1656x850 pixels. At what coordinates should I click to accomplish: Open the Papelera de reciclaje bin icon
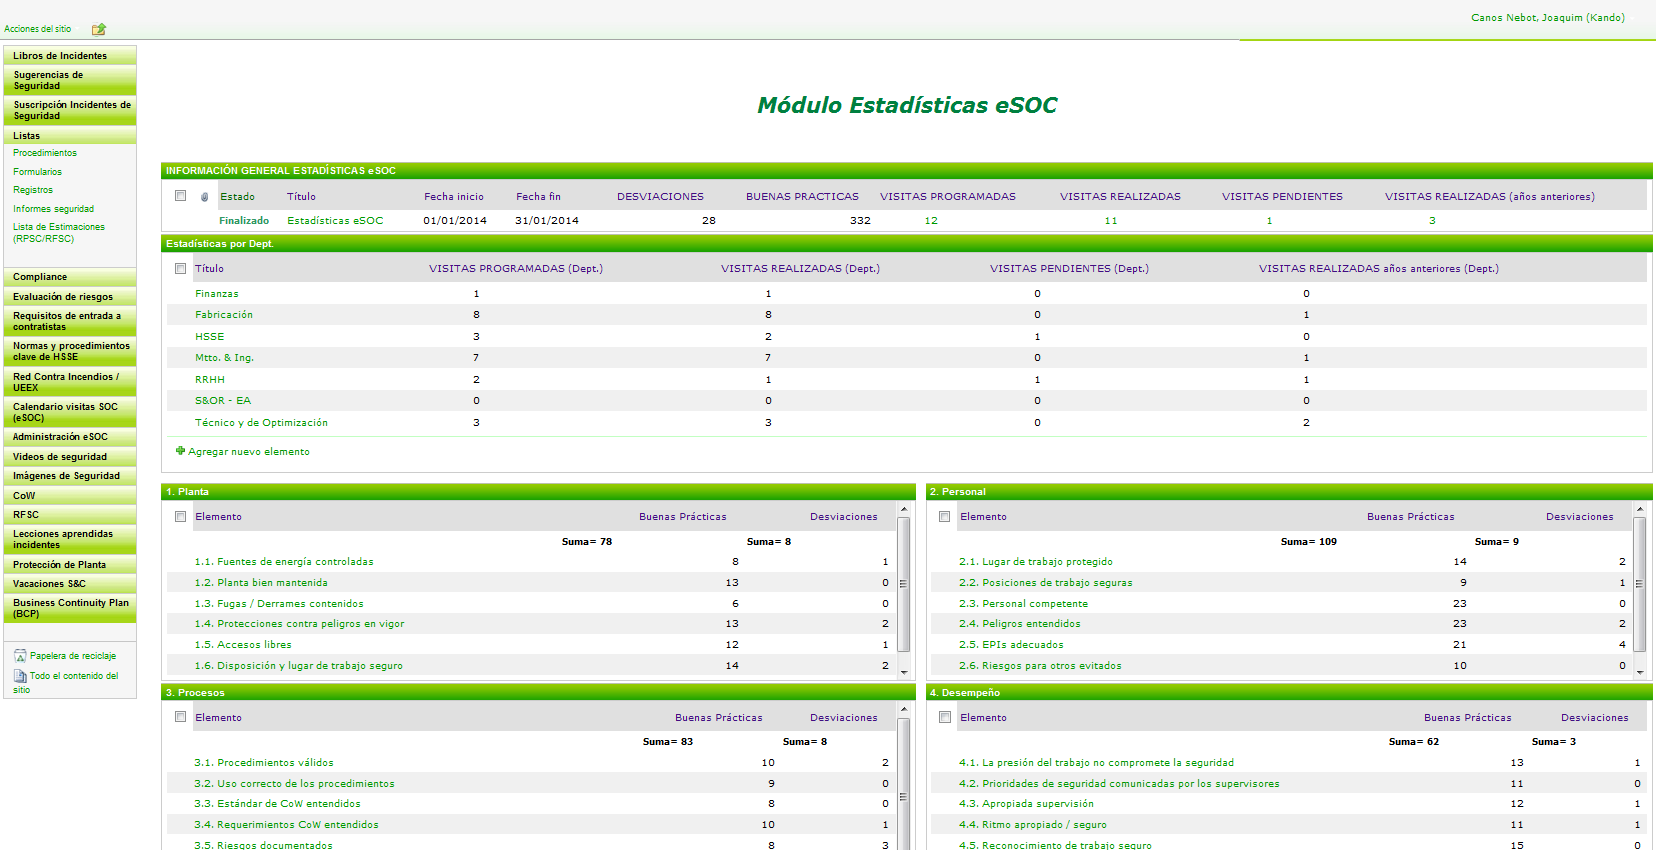pyautogui.click(x=20, y=656)
